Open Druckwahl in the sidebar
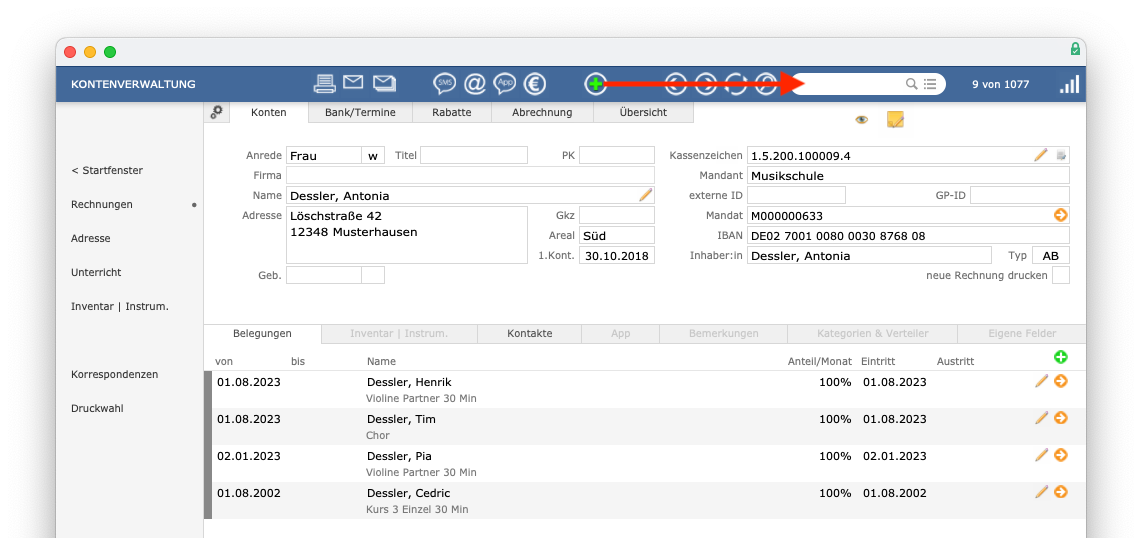The image size is (1142, 538). pos(97,408)
